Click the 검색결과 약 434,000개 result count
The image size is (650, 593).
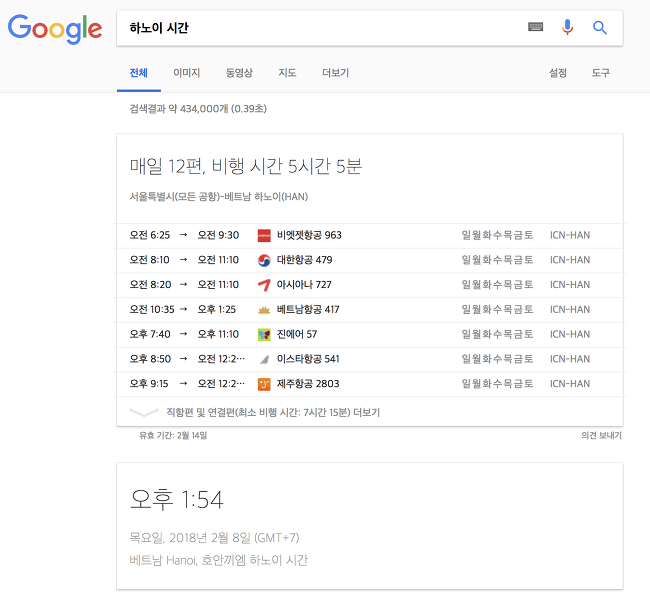click(198, 109)
